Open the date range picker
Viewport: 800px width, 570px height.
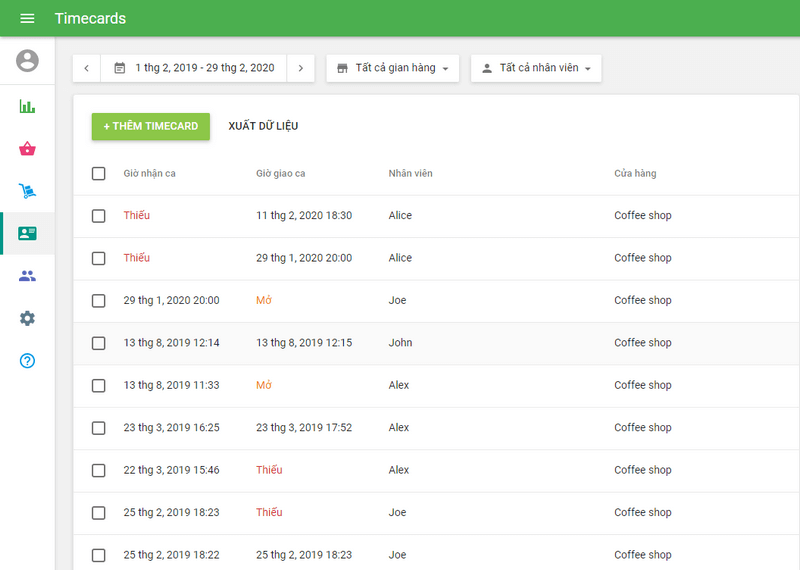point(194,68)
